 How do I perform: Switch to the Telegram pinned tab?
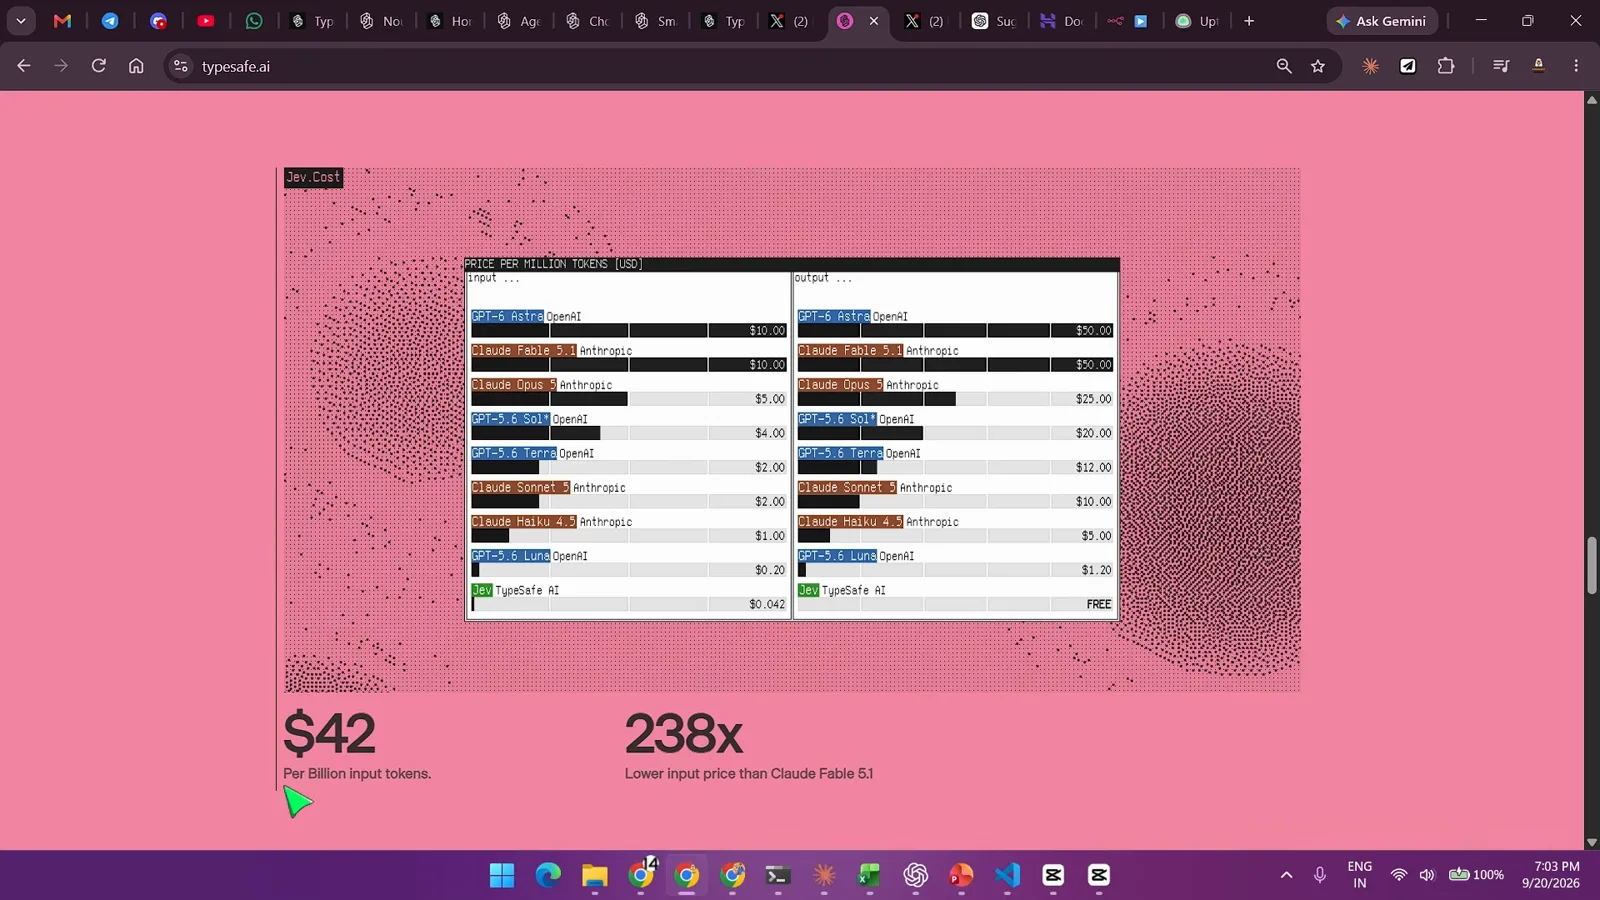[110, 21]
